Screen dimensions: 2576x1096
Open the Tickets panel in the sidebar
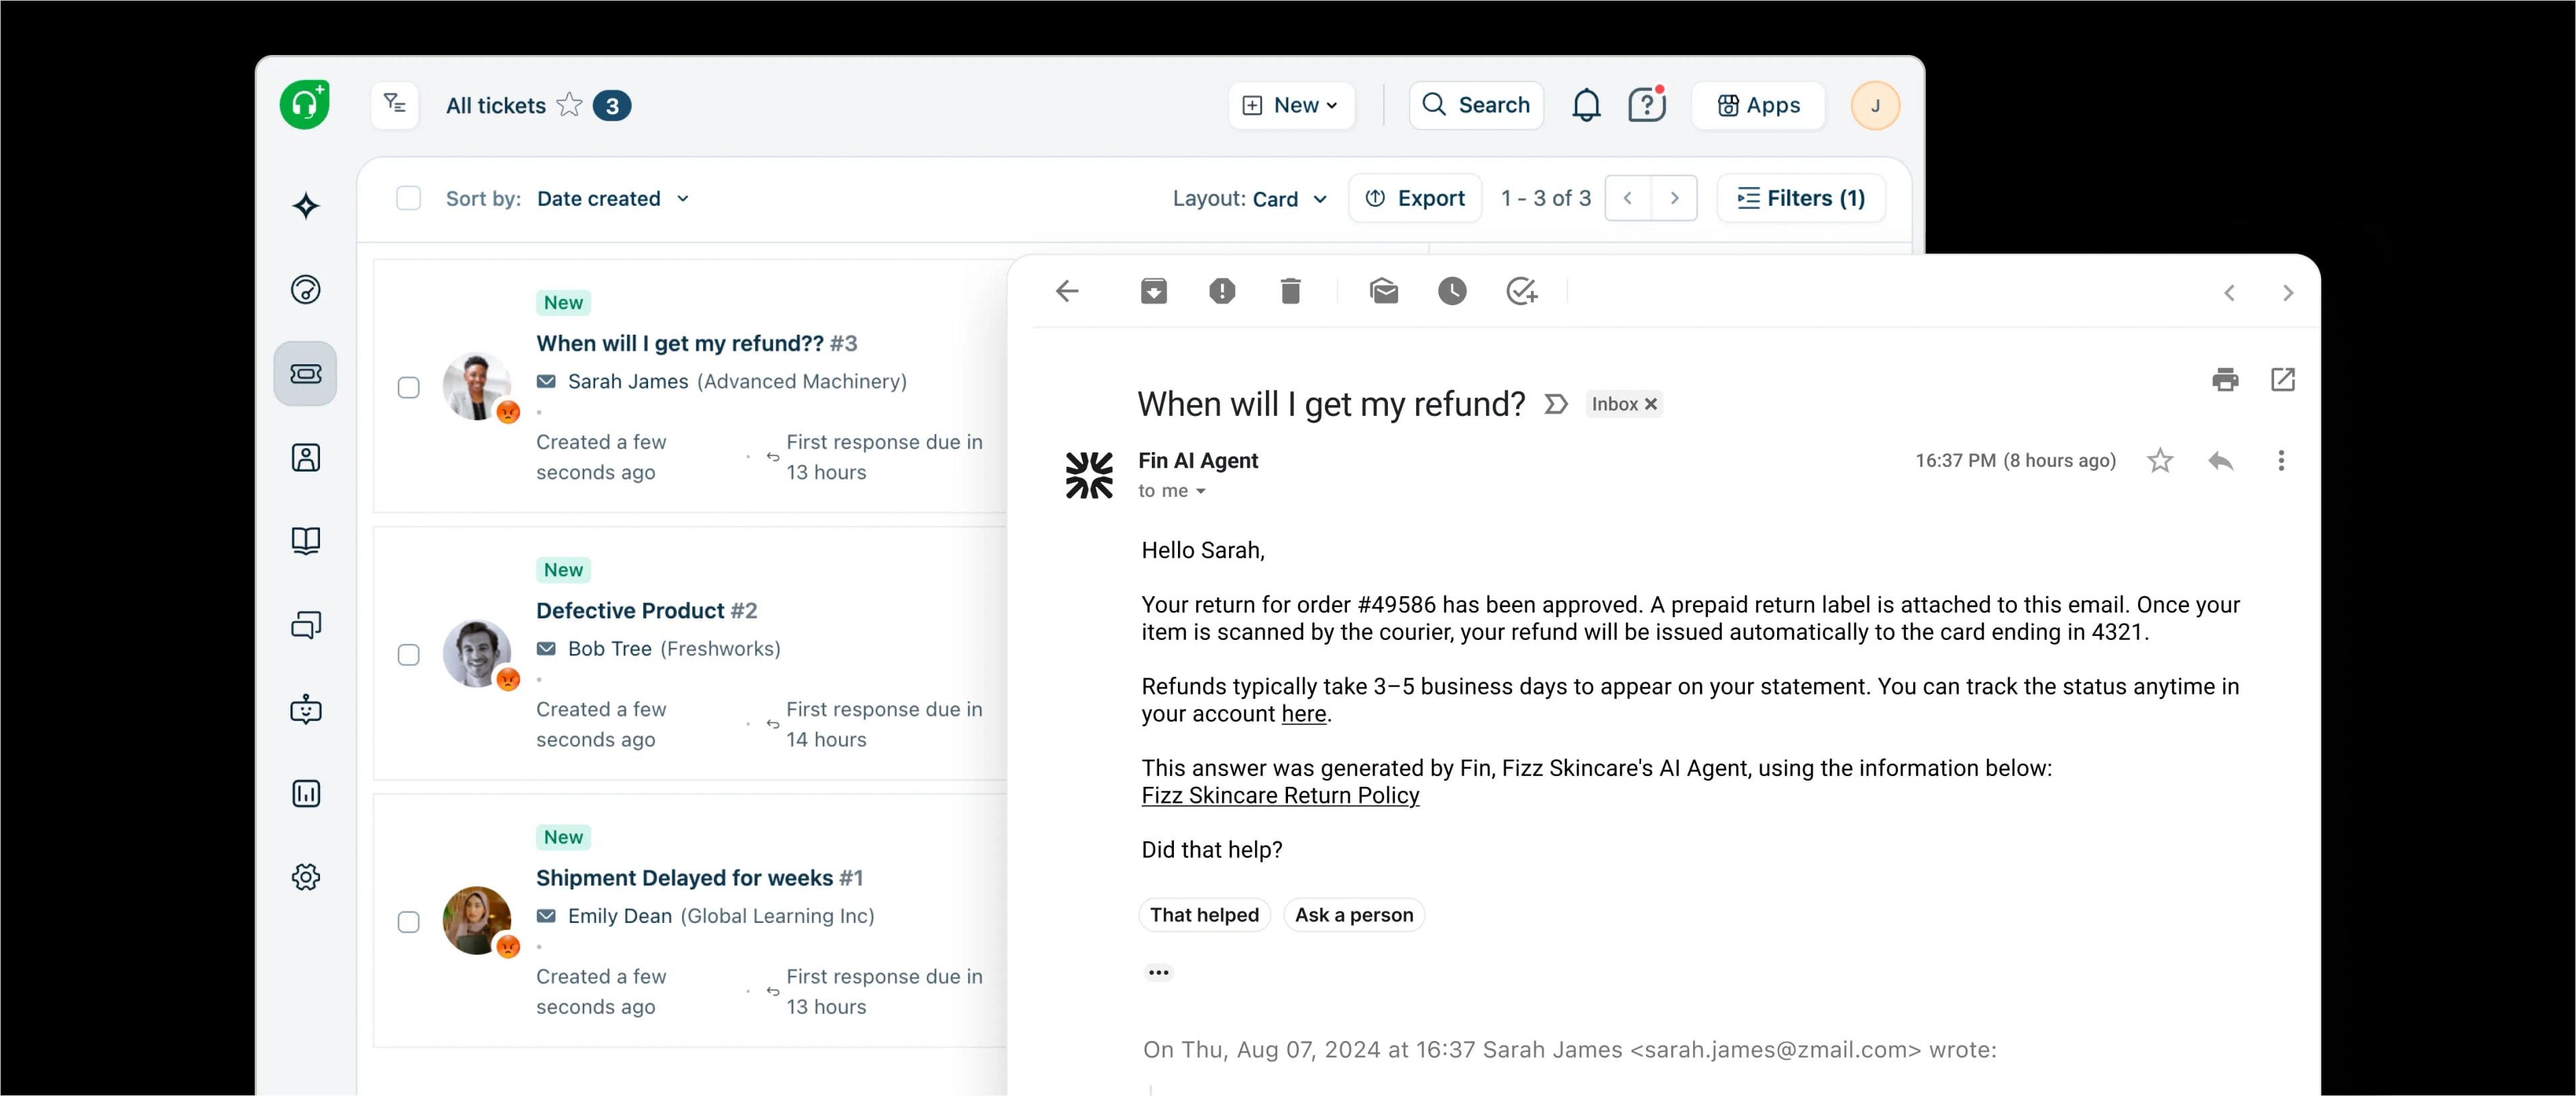tap(305, 373)
